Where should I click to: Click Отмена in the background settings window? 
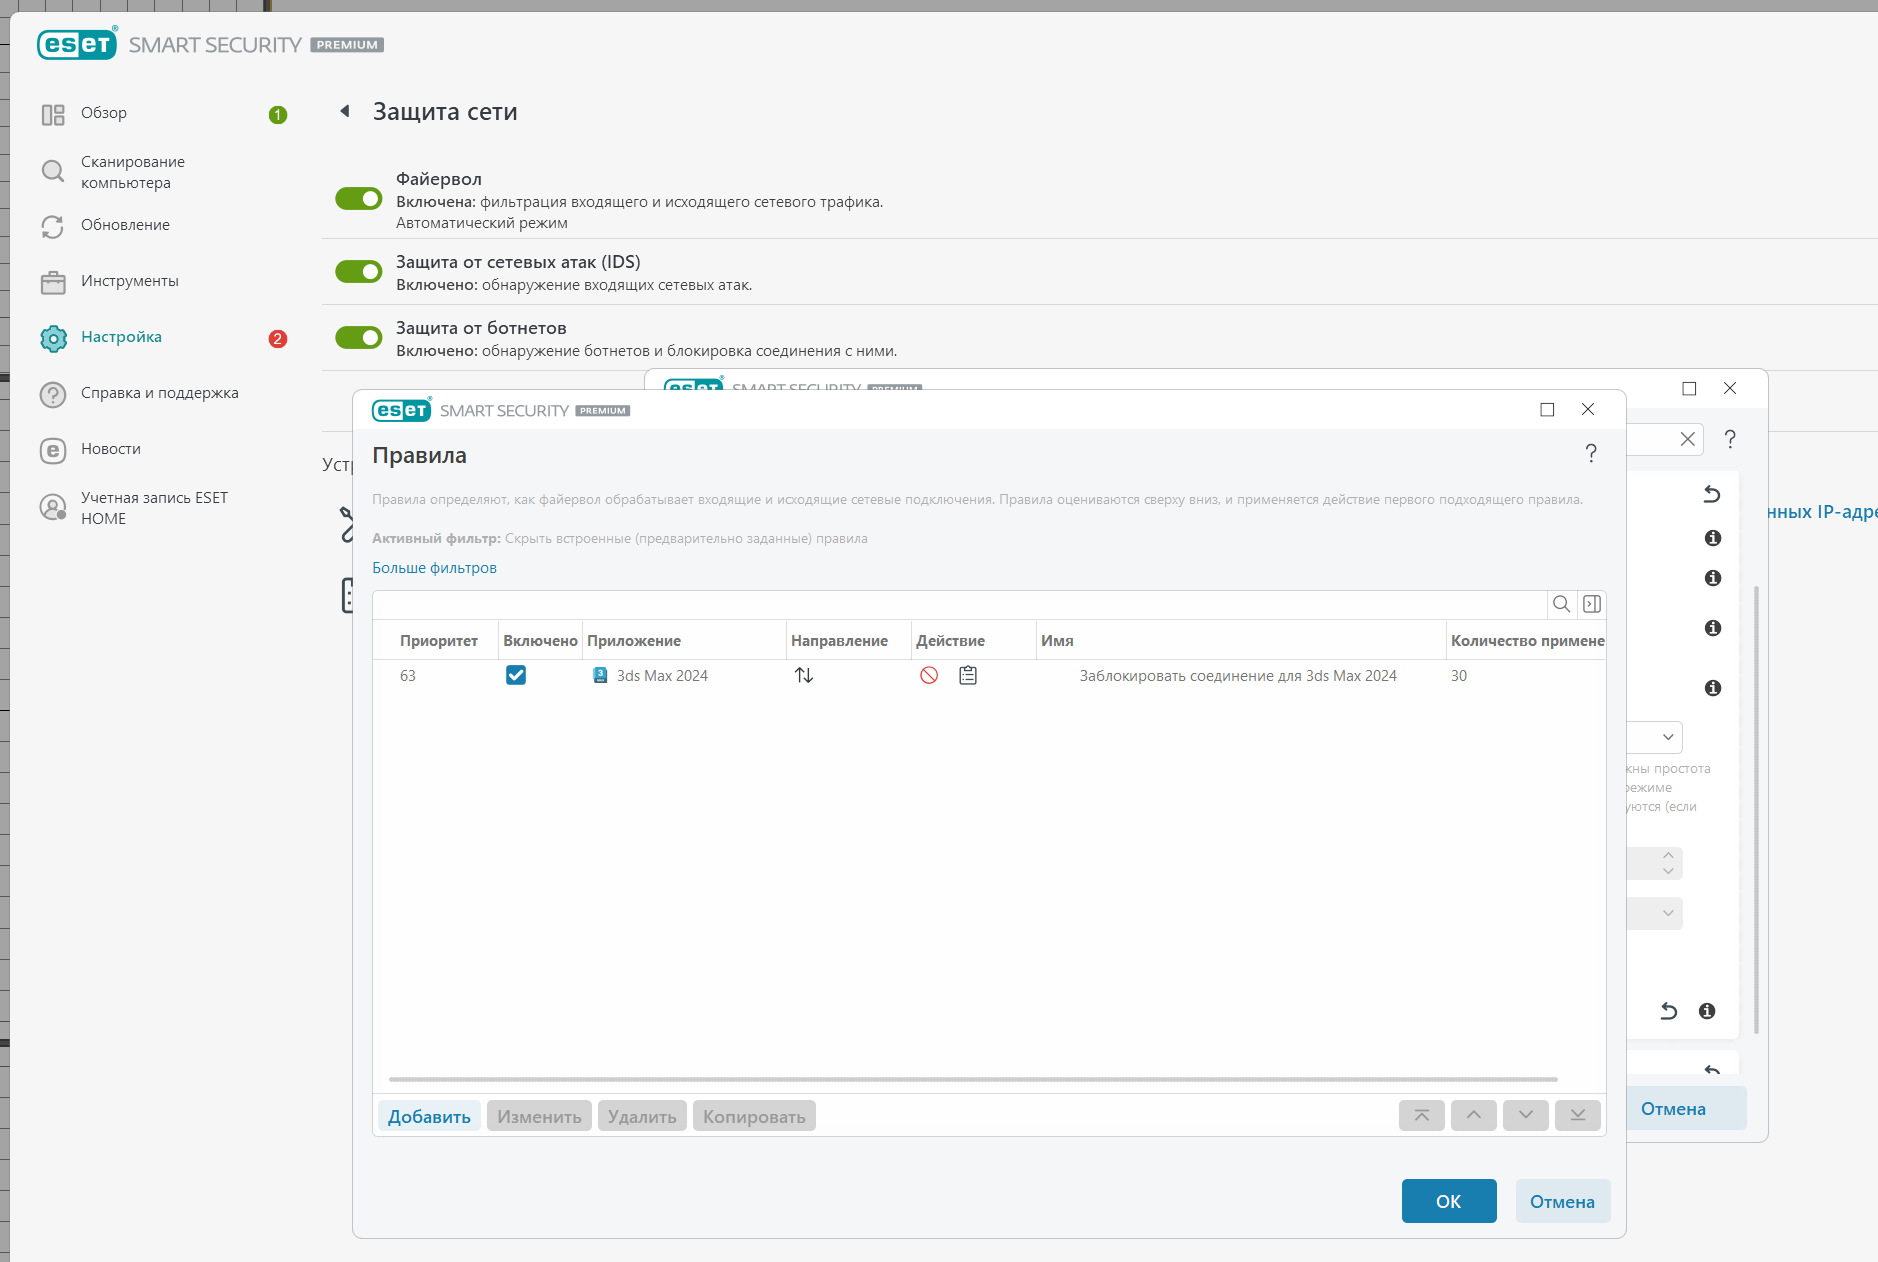click(1685, 1109)
